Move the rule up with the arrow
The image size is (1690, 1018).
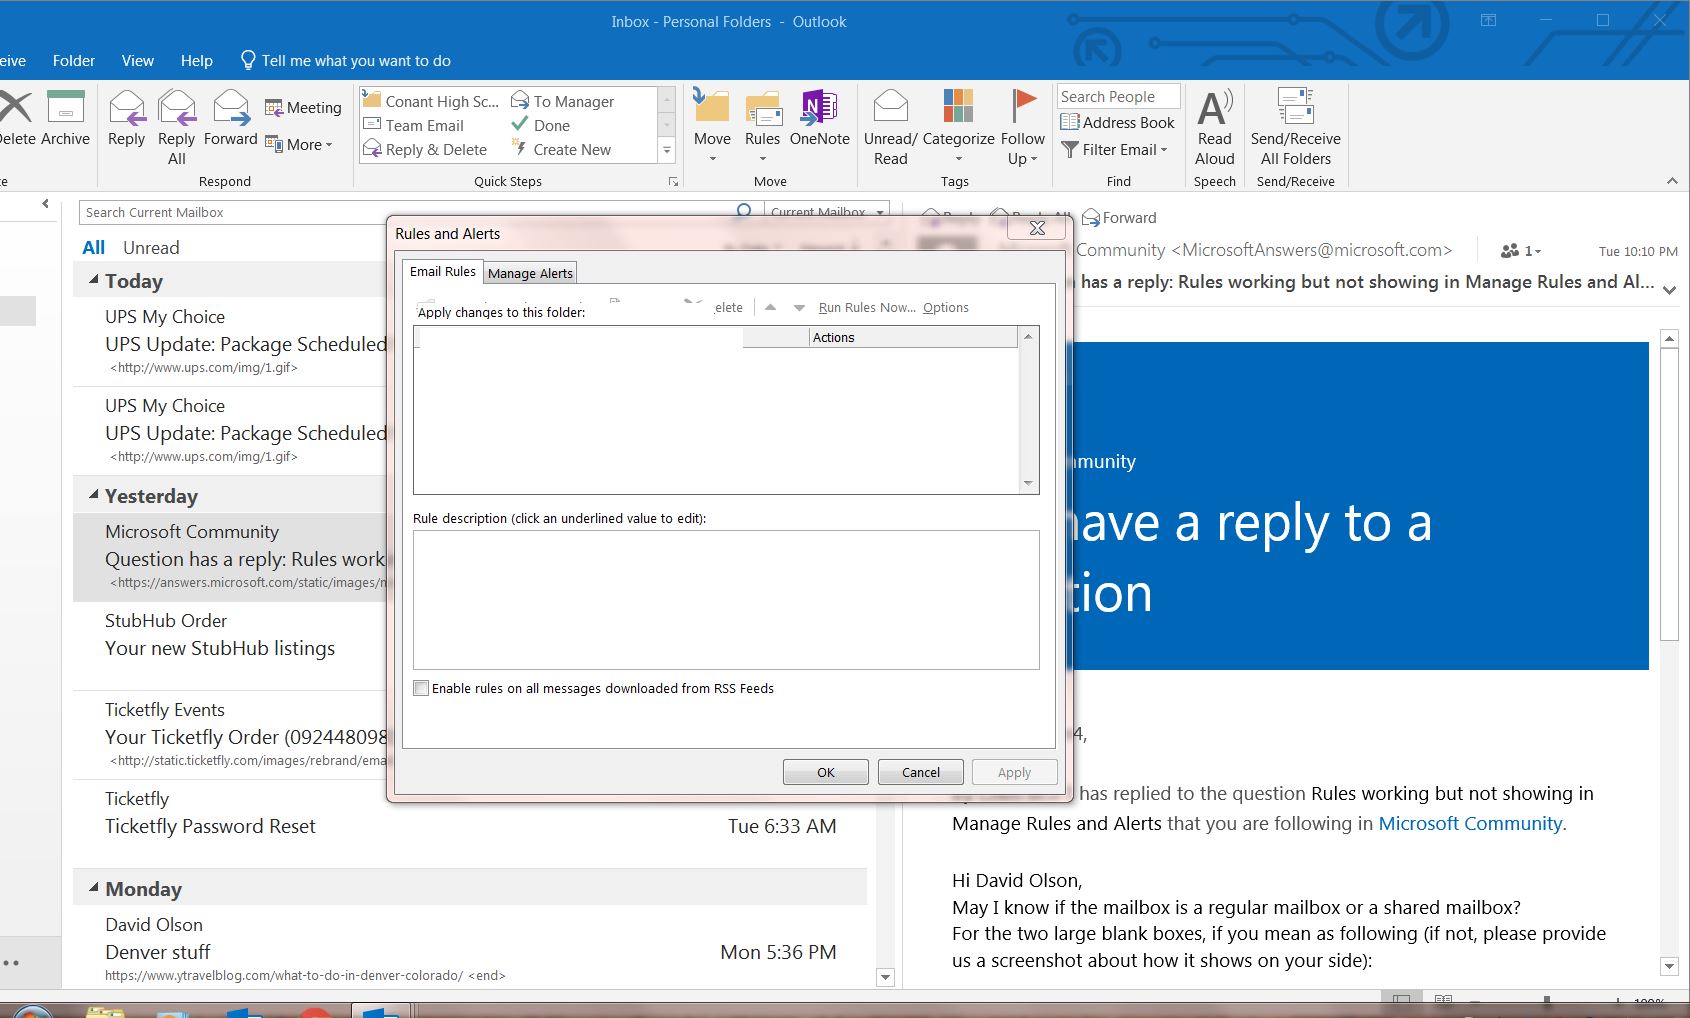[x=770, y=307]
